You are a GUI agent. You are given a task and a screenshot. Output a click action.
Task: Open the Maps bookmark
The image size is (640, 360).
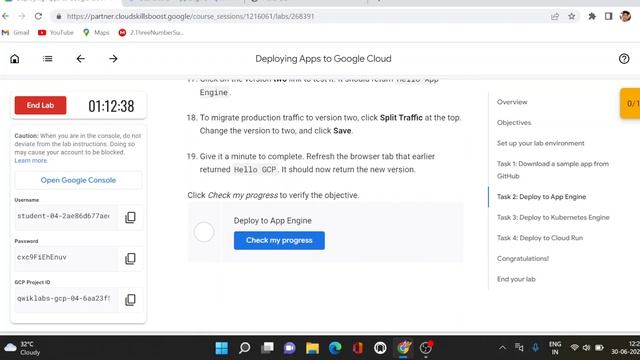tap(96, 33)
